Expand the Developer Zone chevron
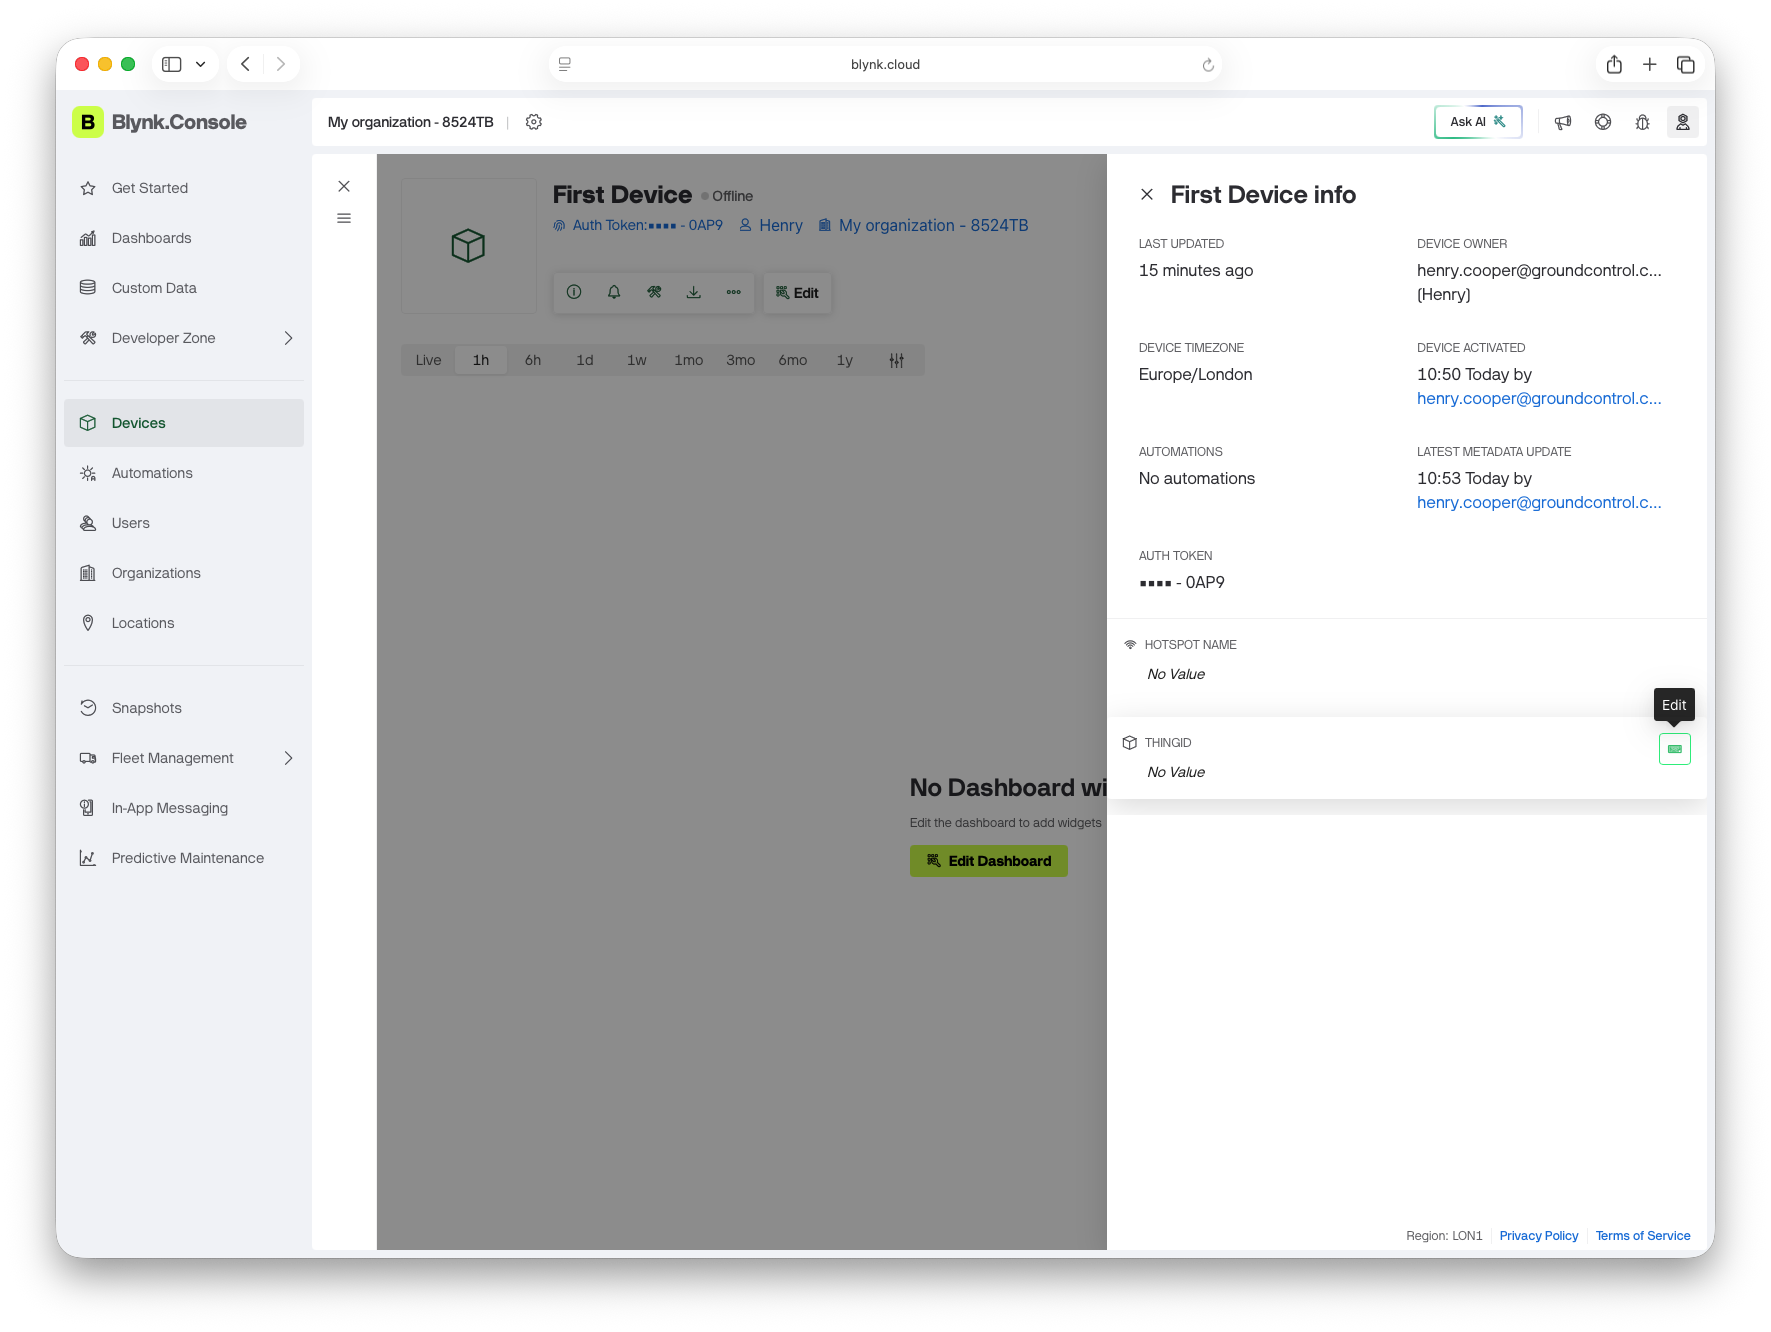 pyautogui.click(x=288, y=338)
